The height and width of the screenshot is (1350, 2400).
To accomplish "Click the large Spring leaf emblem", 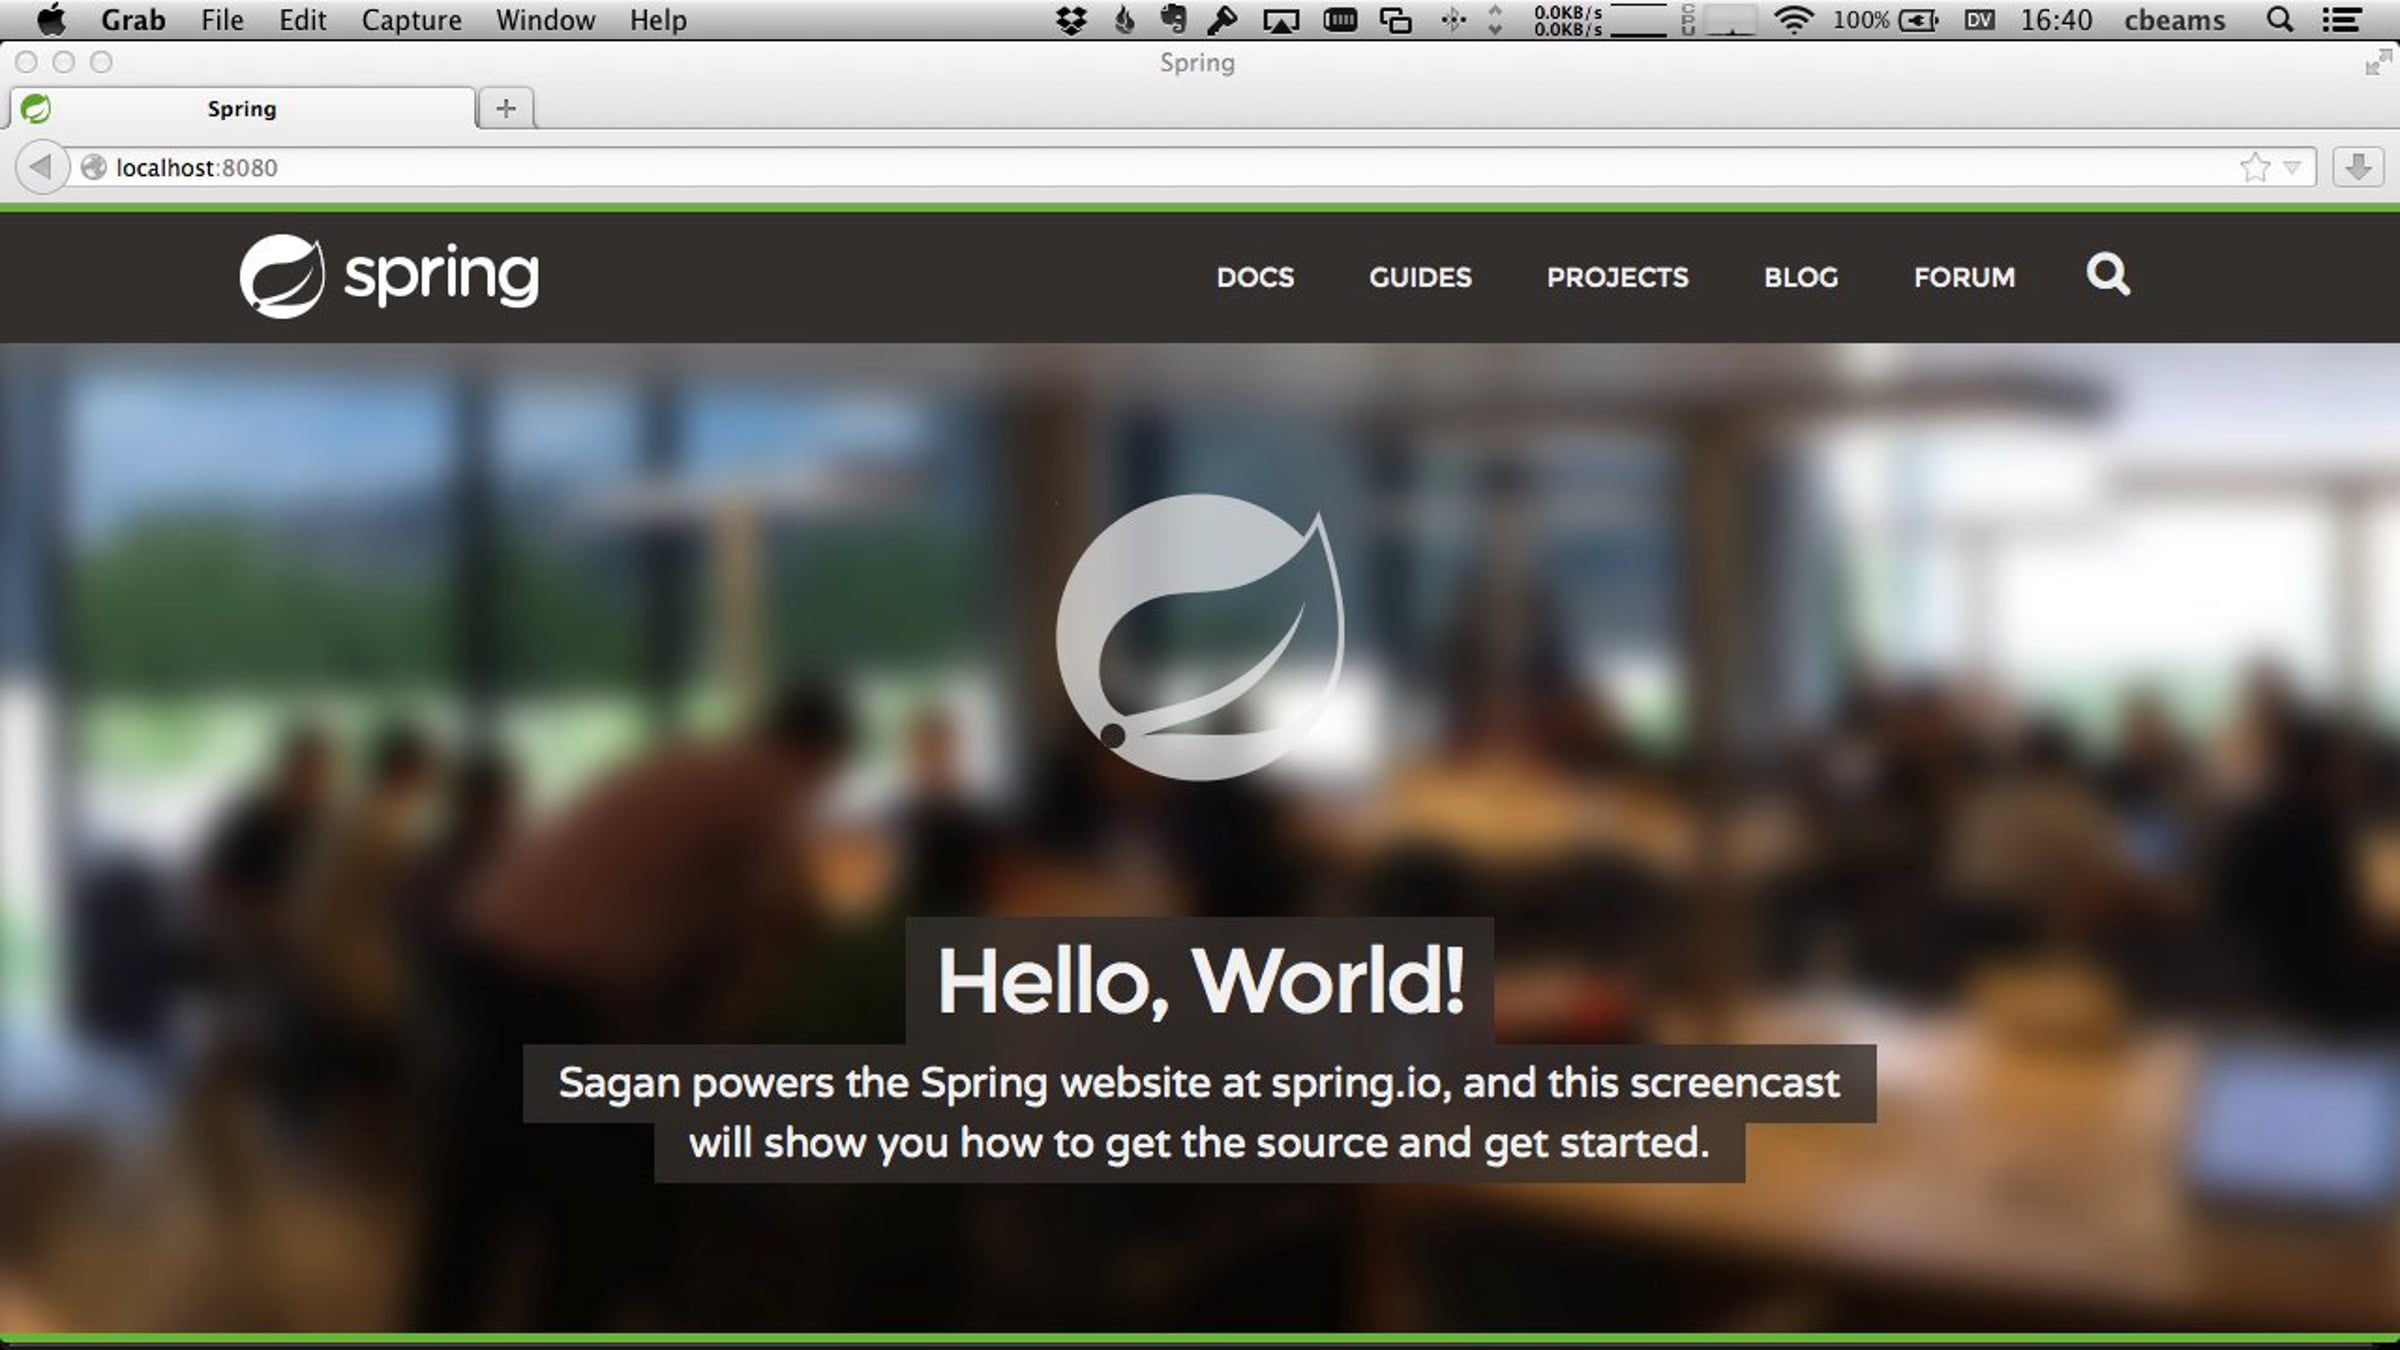I will pos(1200,637).
